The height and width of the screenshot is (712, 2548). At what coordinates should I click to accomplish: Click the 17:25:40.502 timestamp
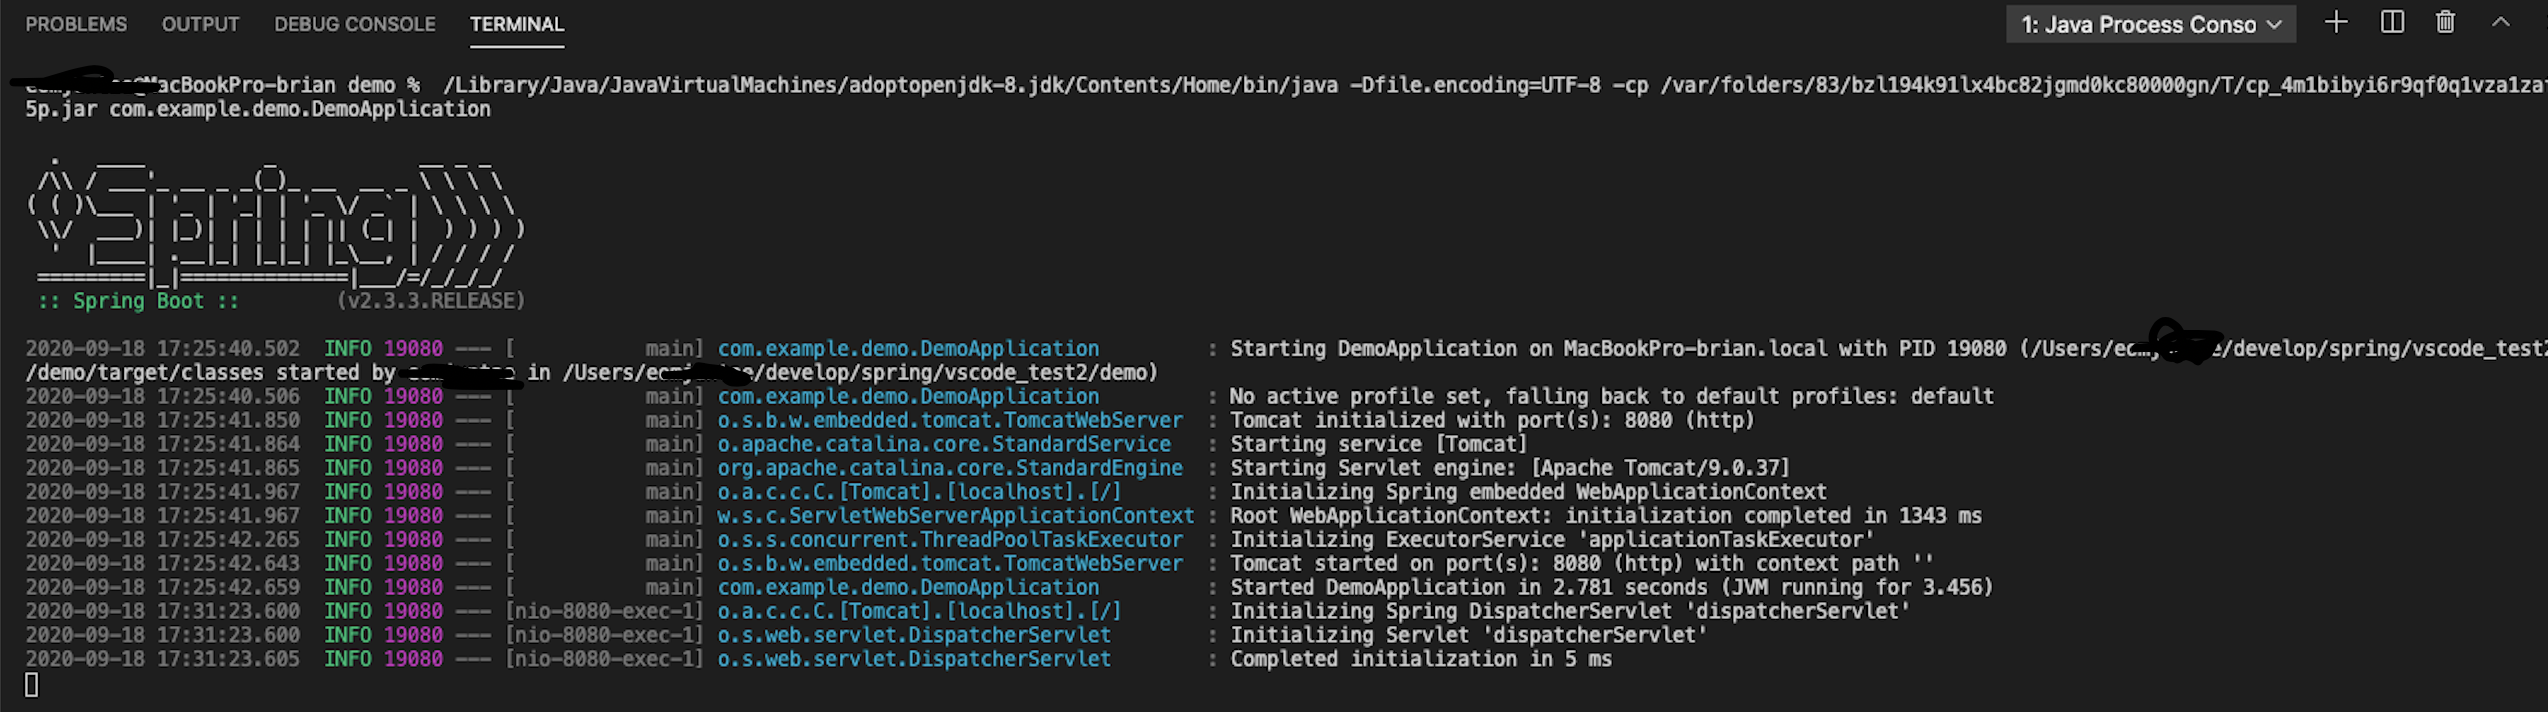click(228, 349)
